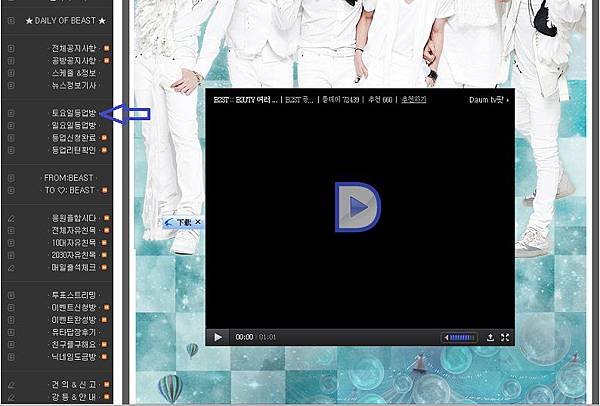Click the underlined 추천하기 link in video header

414,99
